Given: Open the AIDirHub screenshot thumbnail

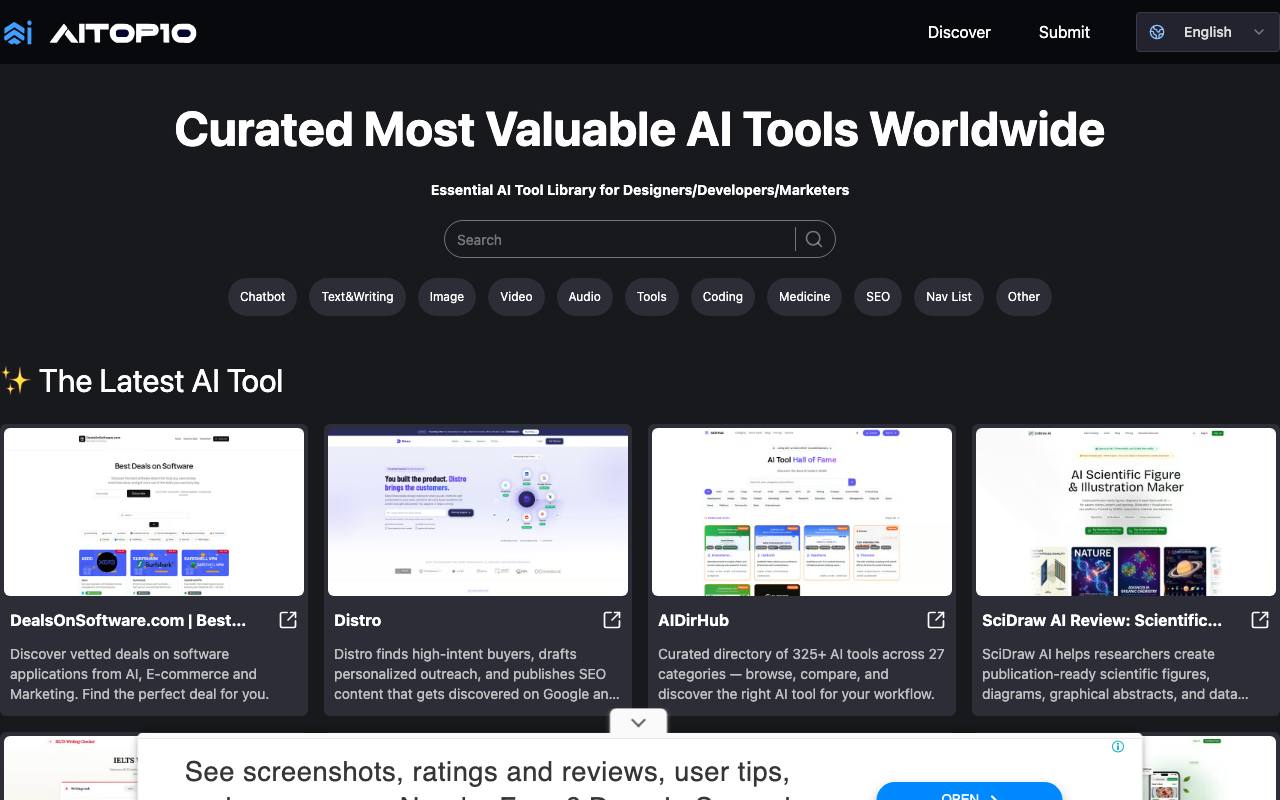Looking at the screenshot, I should pyautogui.click(x=802, y=512).
